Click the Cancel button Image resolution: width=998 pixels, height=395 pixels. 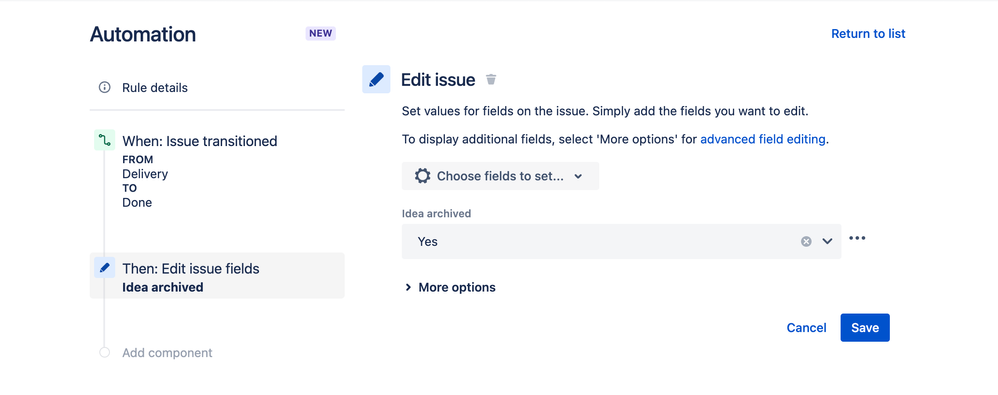(806, 328)
